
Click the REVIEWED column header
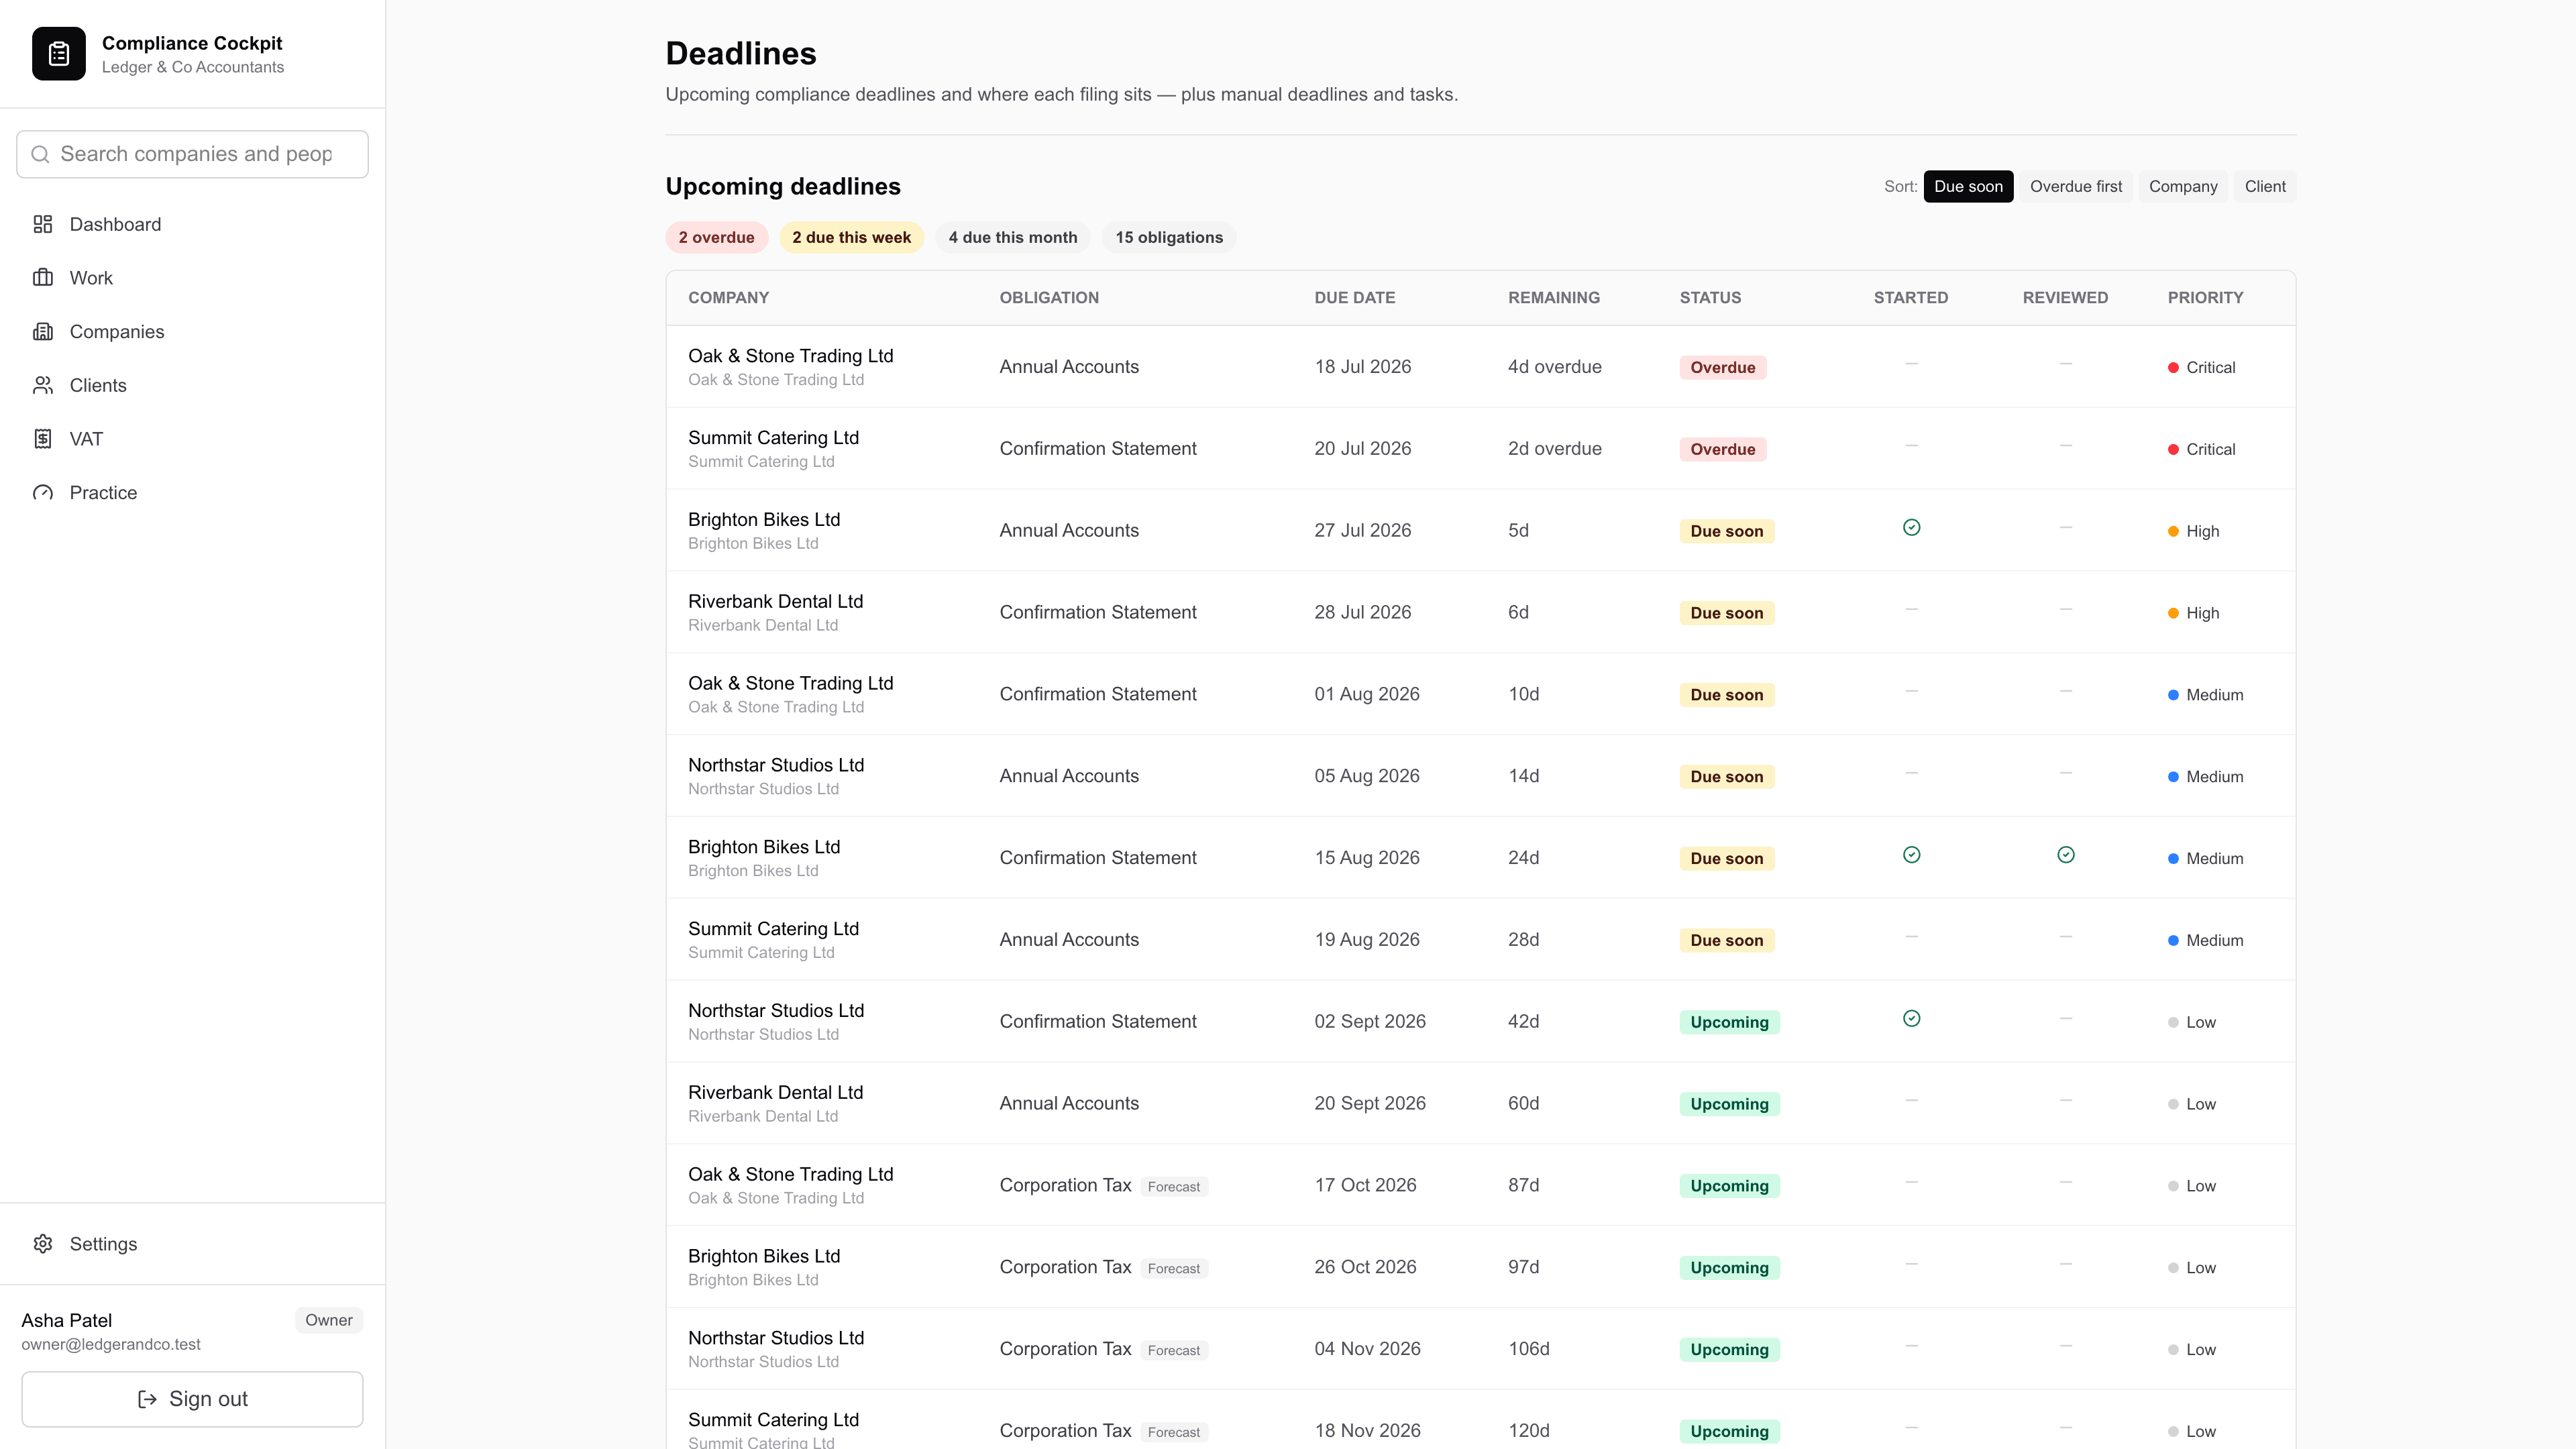click(x=2065, y=298)
